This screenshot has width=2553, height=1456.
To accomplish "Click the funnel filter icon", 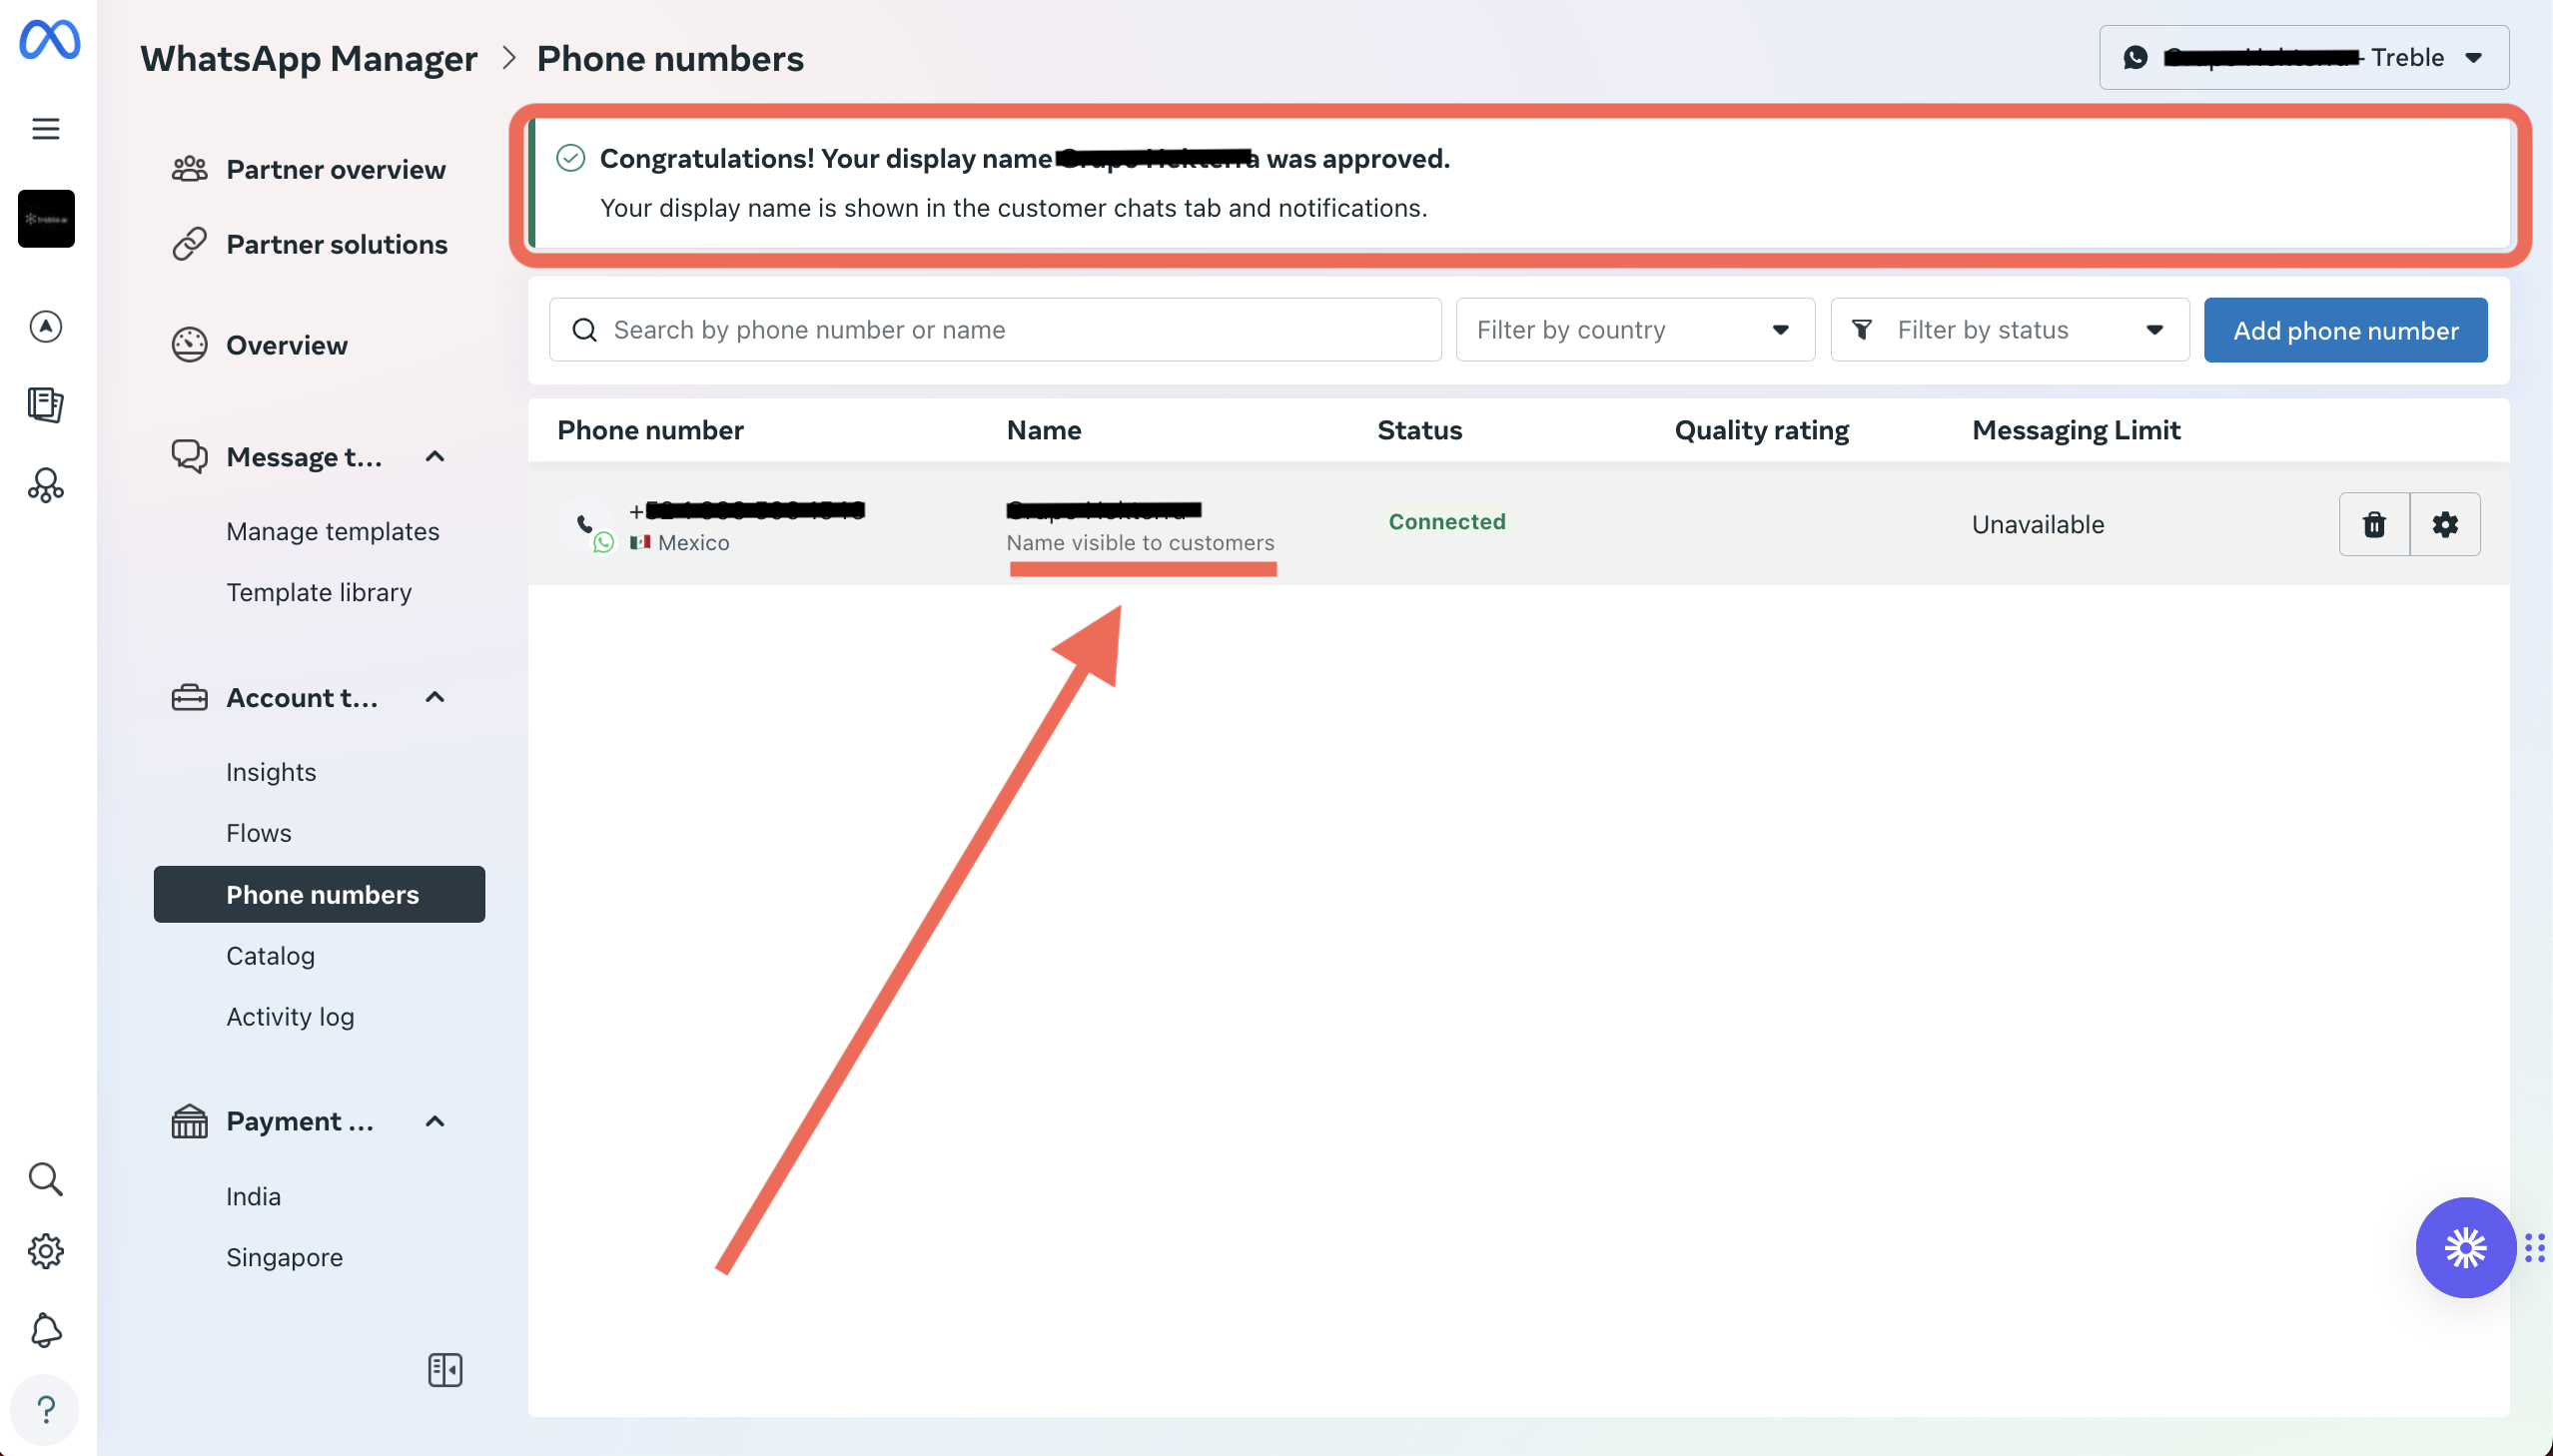I will 1862,330.
